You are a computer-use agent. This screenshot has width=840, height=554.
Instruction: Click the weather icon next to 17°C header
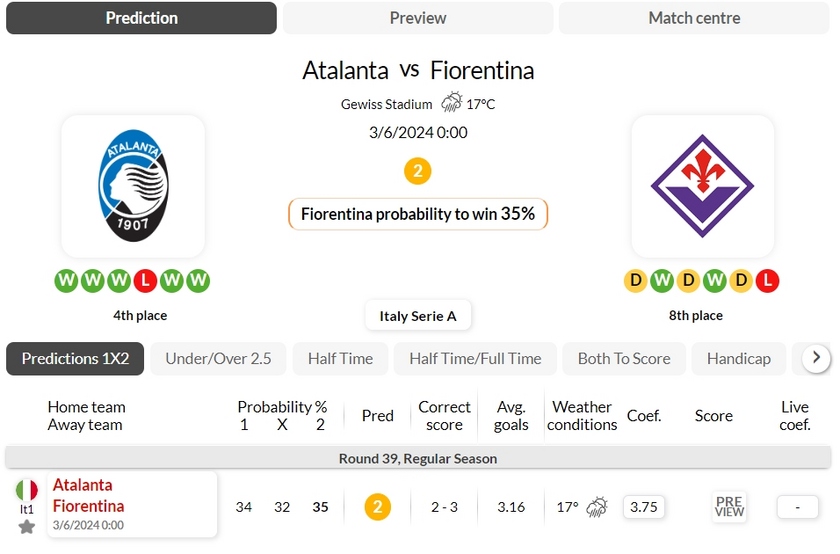[x=452, y=102]
